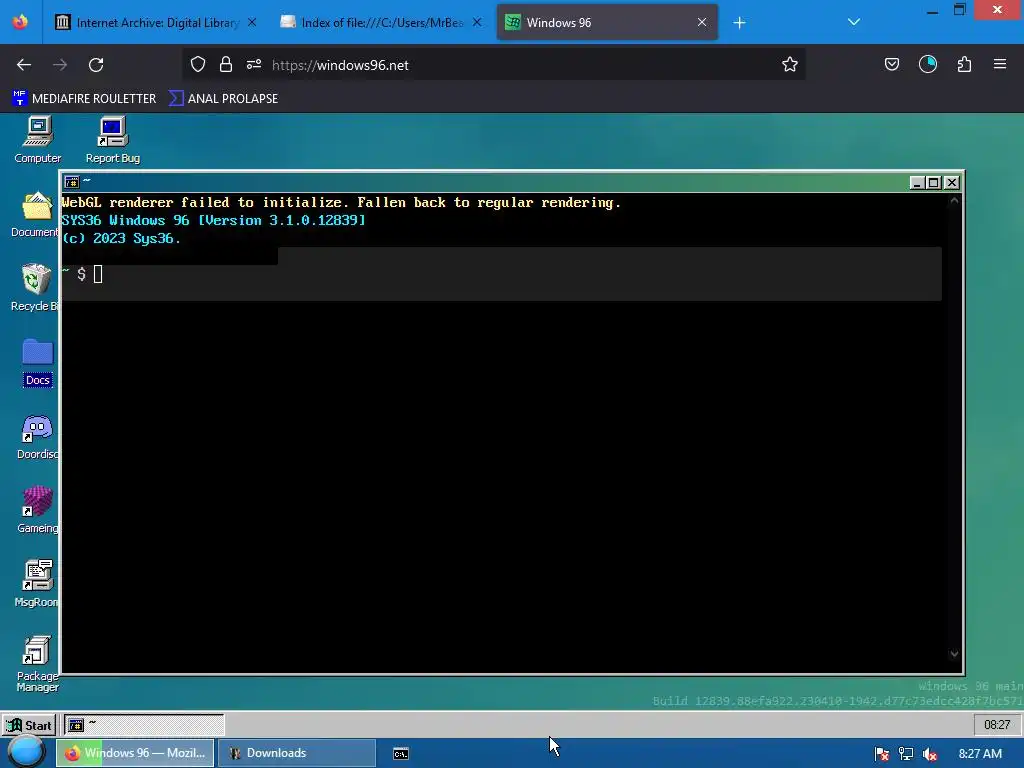Open the Pocket save icon
This screenshot has height=768, width=1024.
(x=892, y=65)
